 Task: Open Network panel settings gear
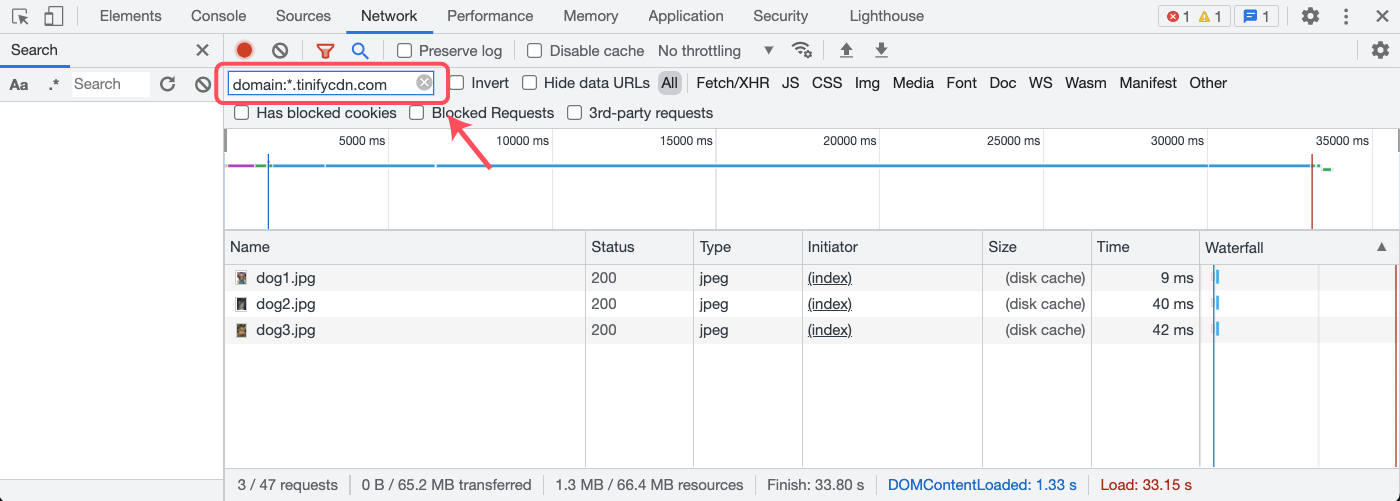(x=1380, y=50)
